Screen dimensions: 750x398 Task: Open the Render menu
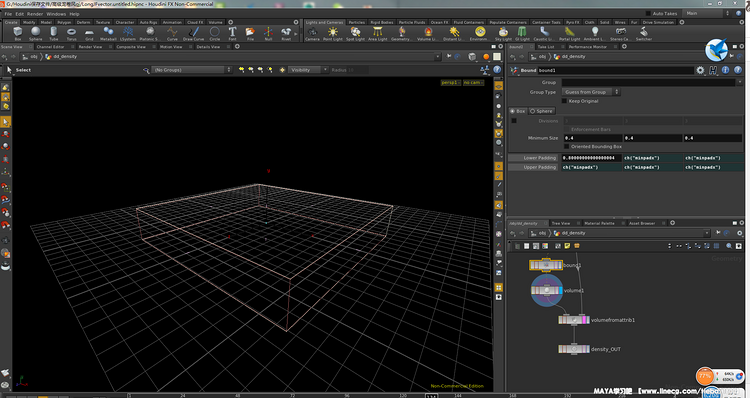click(x=35, y=14)
